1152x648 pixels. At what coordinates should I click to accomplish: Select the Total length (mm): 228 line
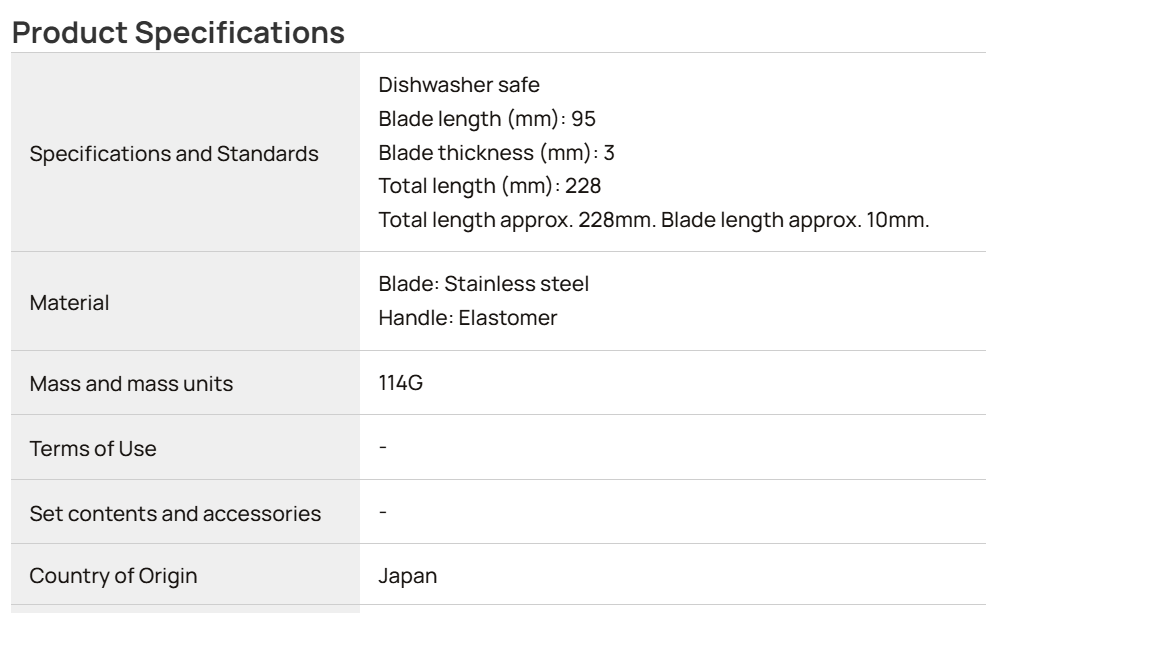point(490,186)
